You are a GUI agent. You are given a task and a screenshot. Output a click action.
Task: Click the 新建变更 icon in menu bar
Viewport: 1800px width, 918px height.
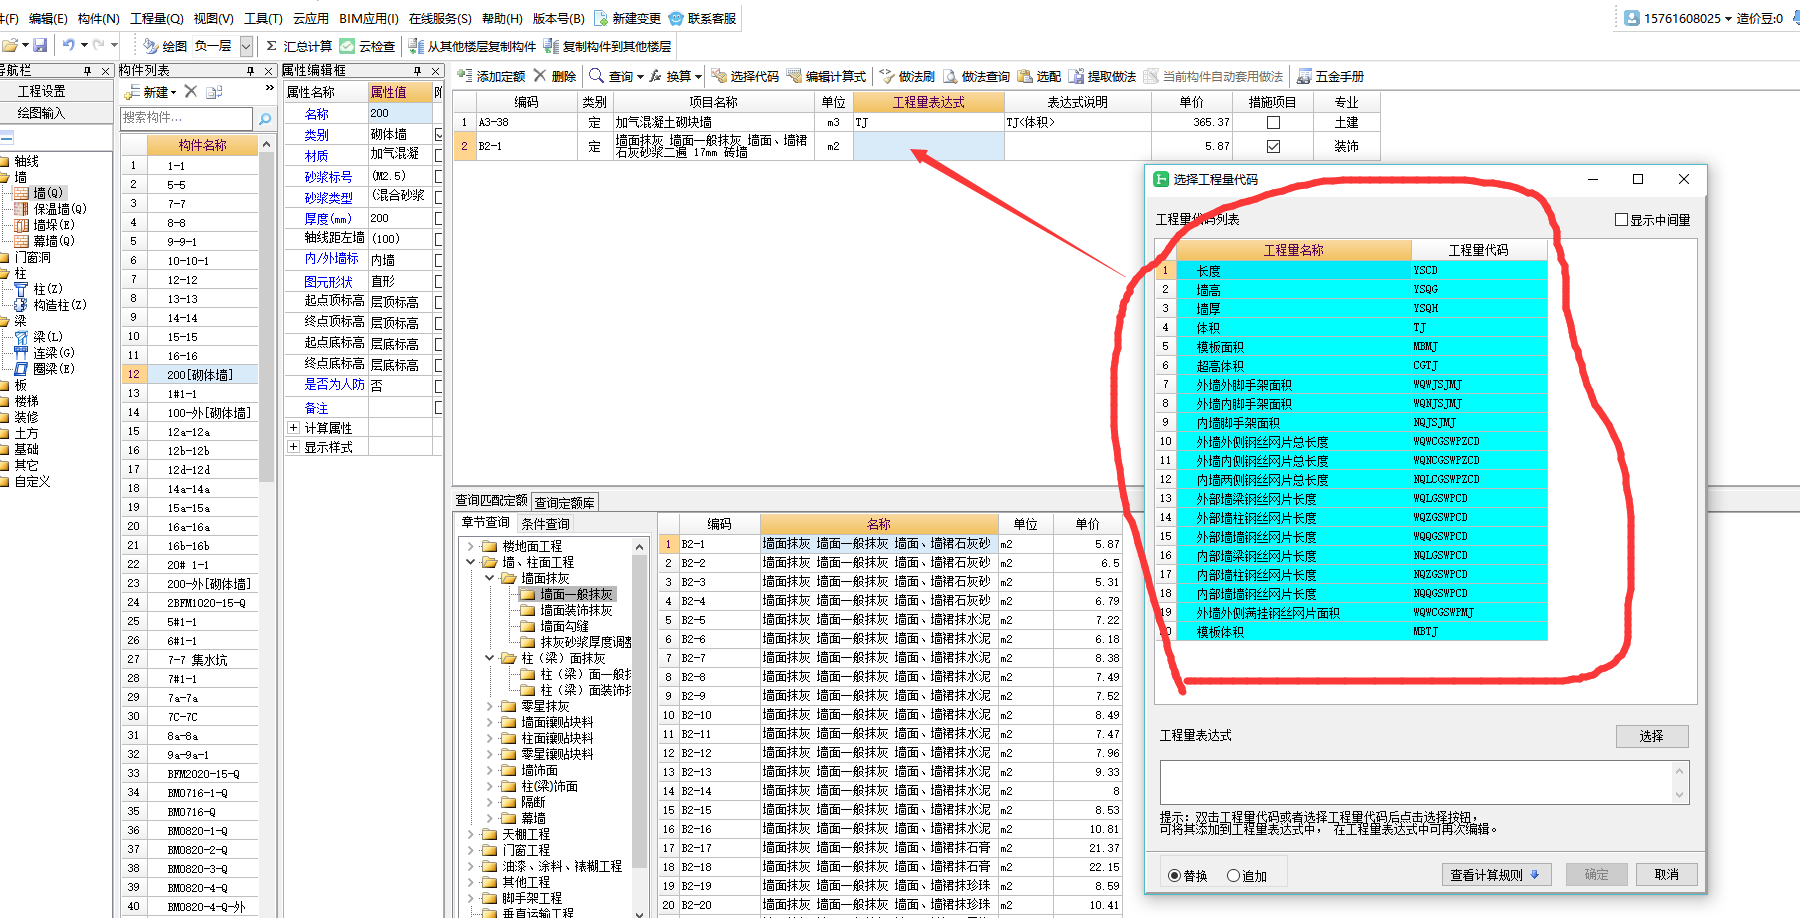[x=601, y=18]
